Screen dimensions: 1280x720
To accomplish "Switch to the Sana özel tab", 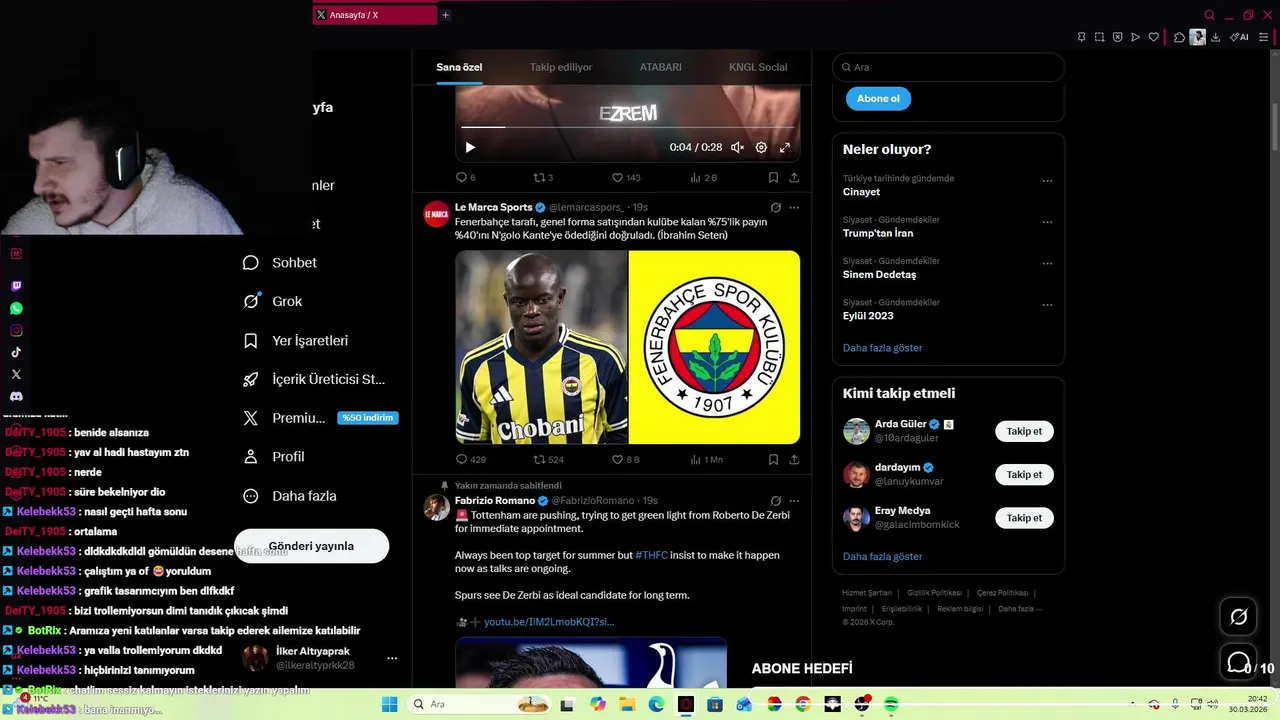I will point(459,67).
